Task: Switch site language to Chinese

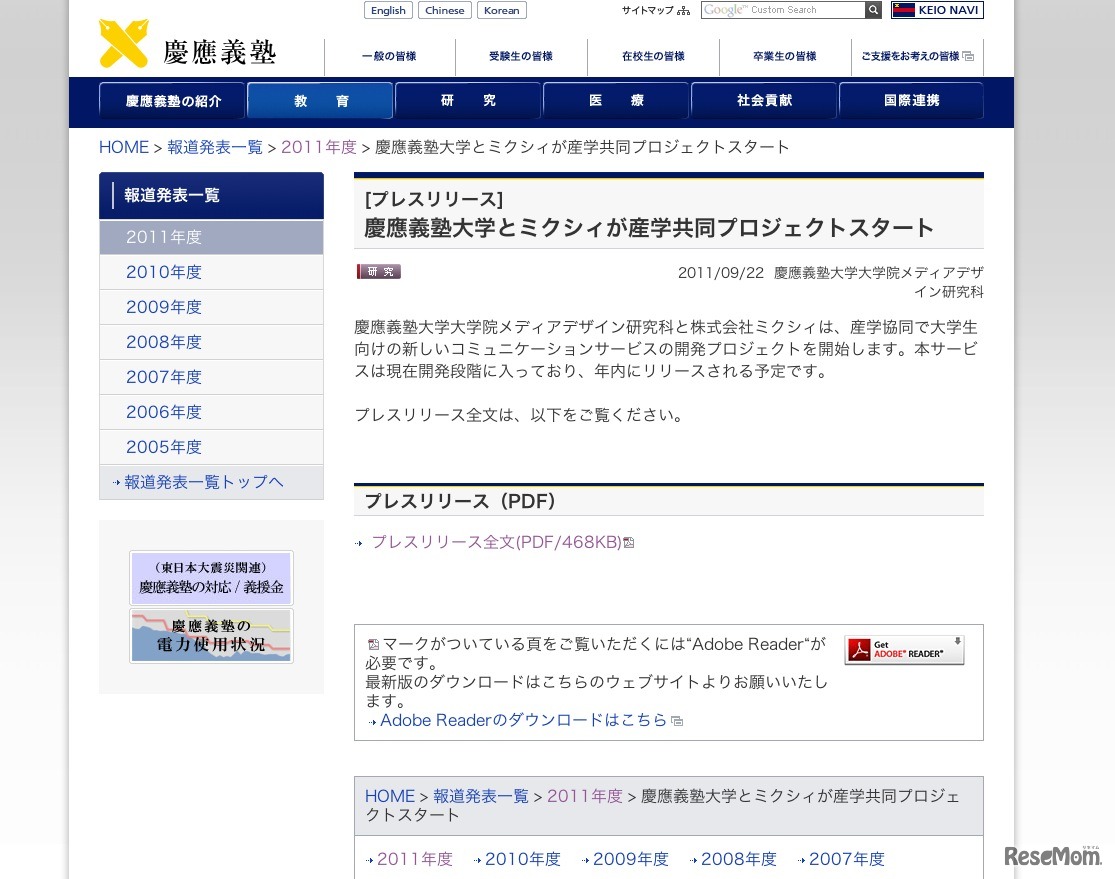Action: click(x=444, y=10)
